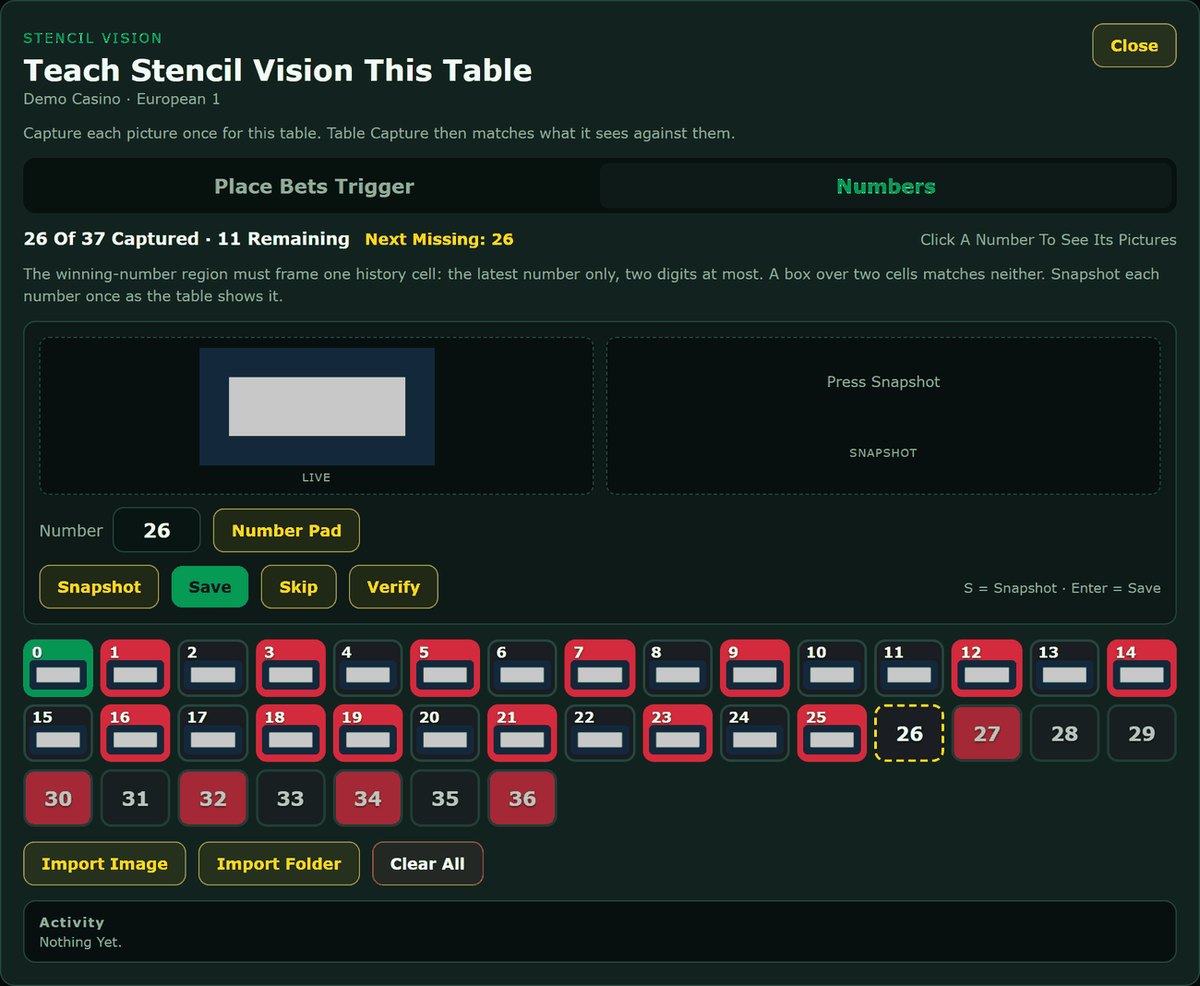Select captured number 8 tile

[x=677, y=669]
